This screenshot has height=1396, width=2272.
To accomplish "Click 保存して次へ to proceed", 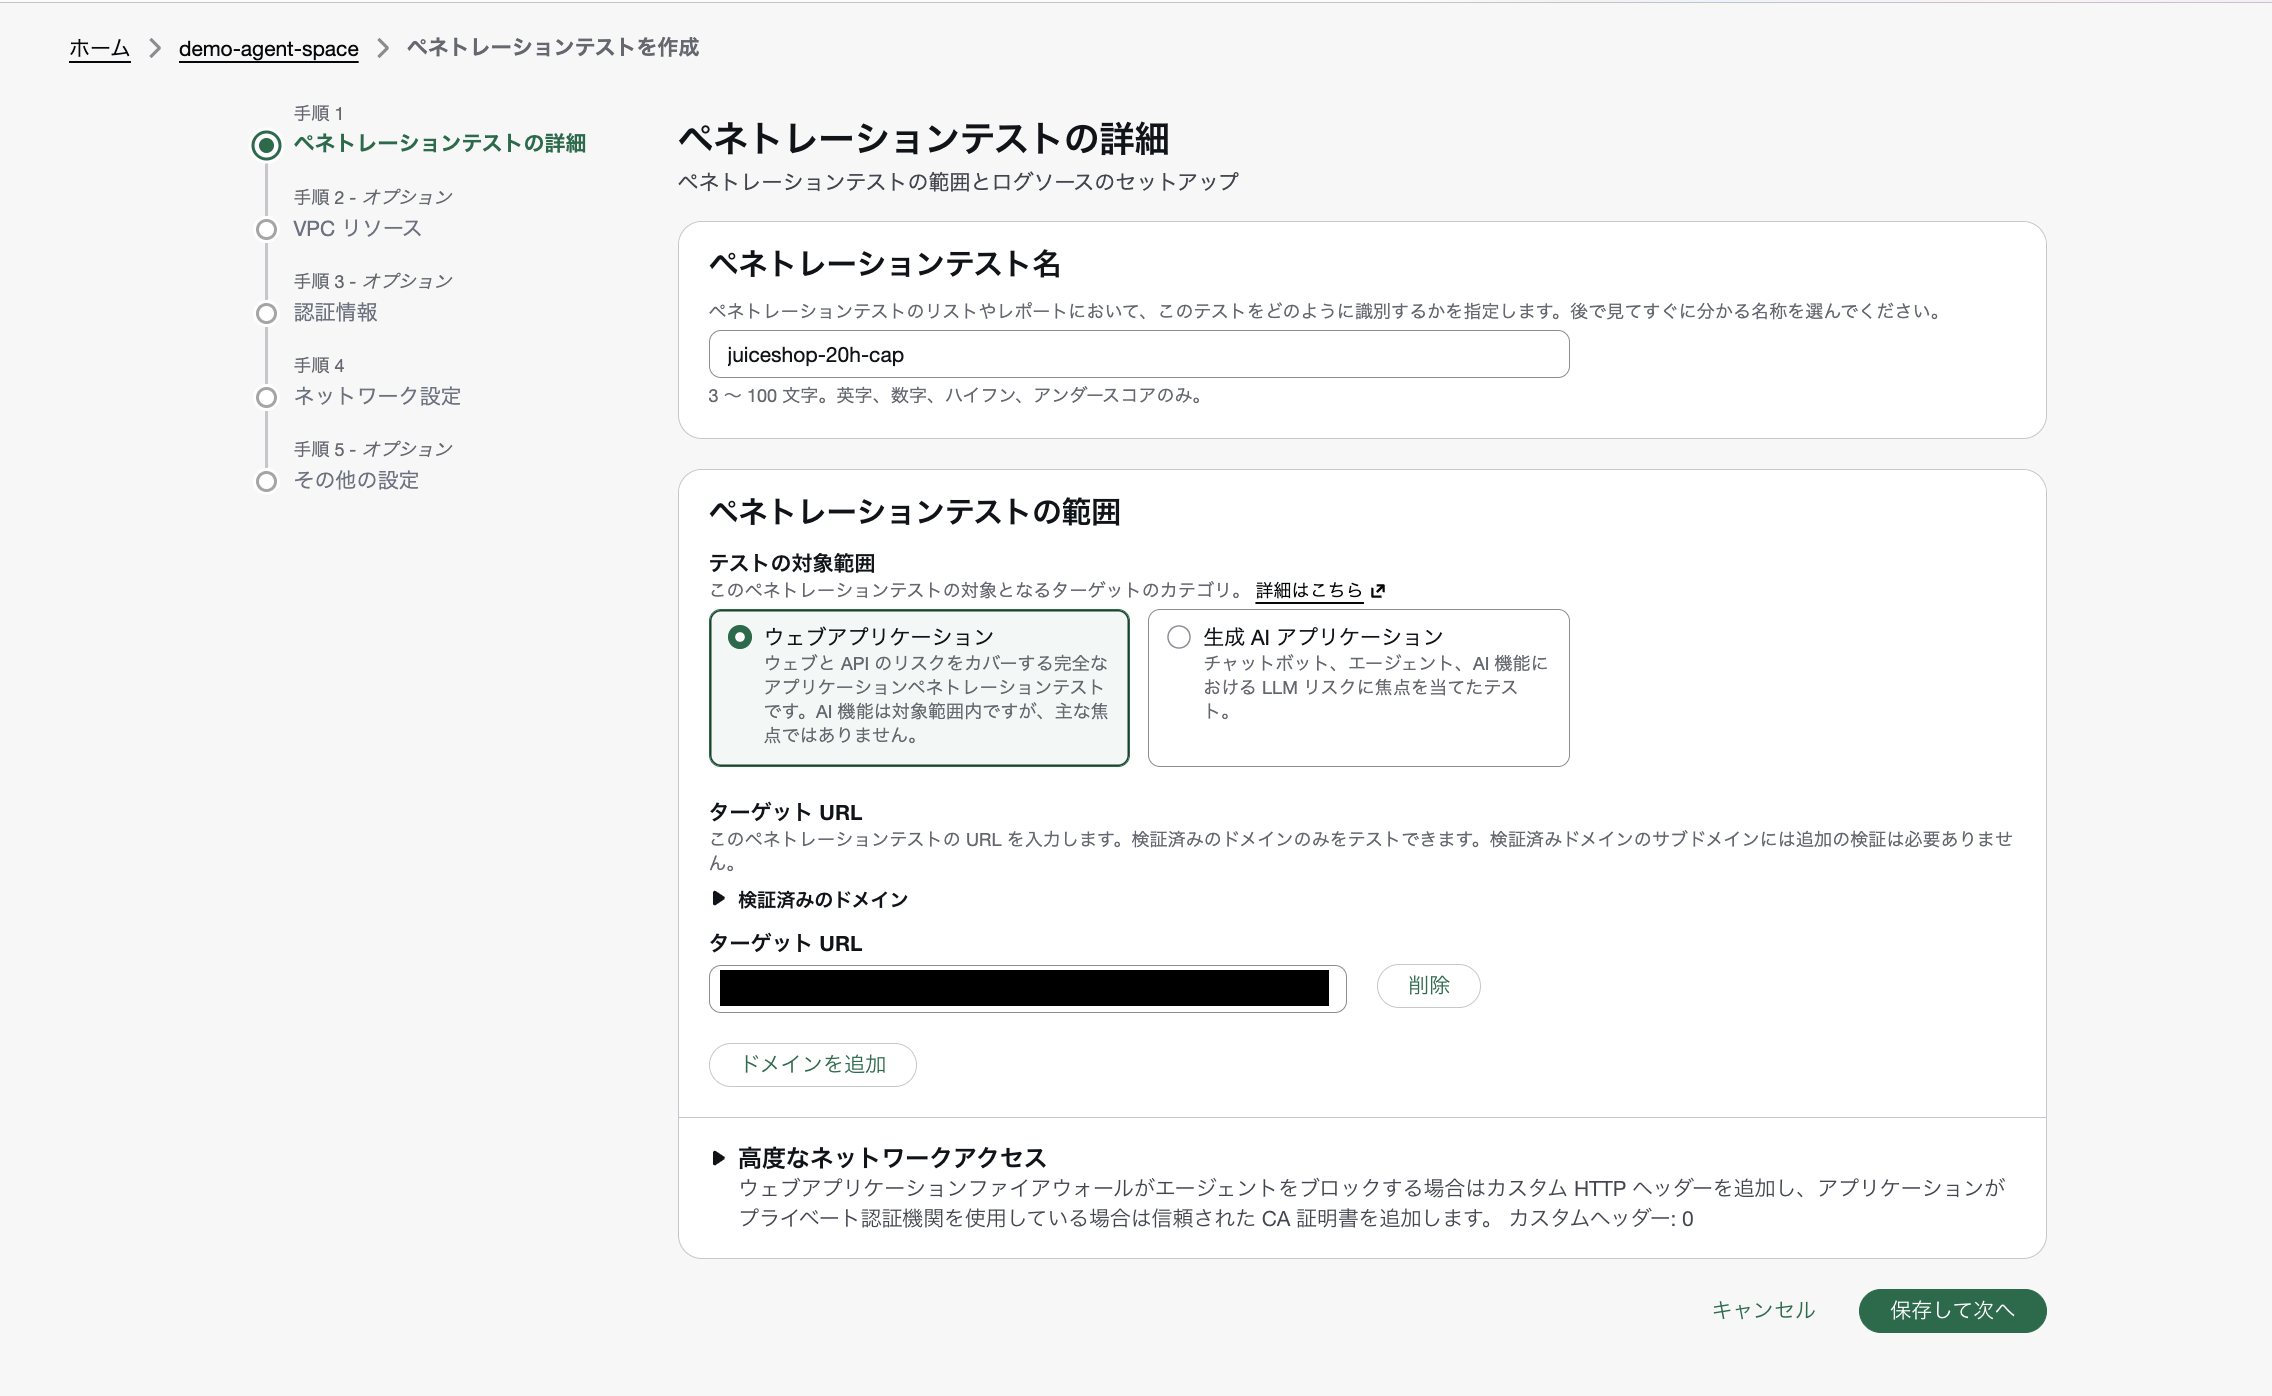I will (x=1952, y=1310).
